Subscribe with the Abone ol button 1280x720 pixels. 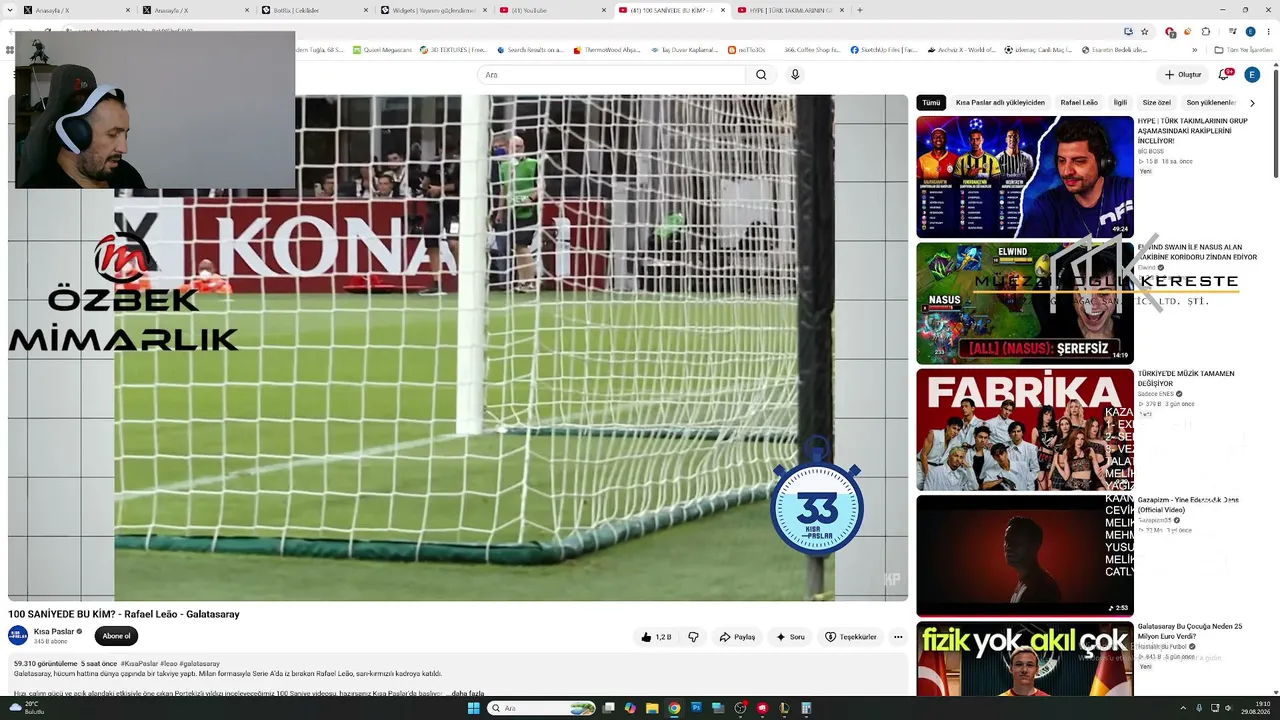tap(116, 636)
